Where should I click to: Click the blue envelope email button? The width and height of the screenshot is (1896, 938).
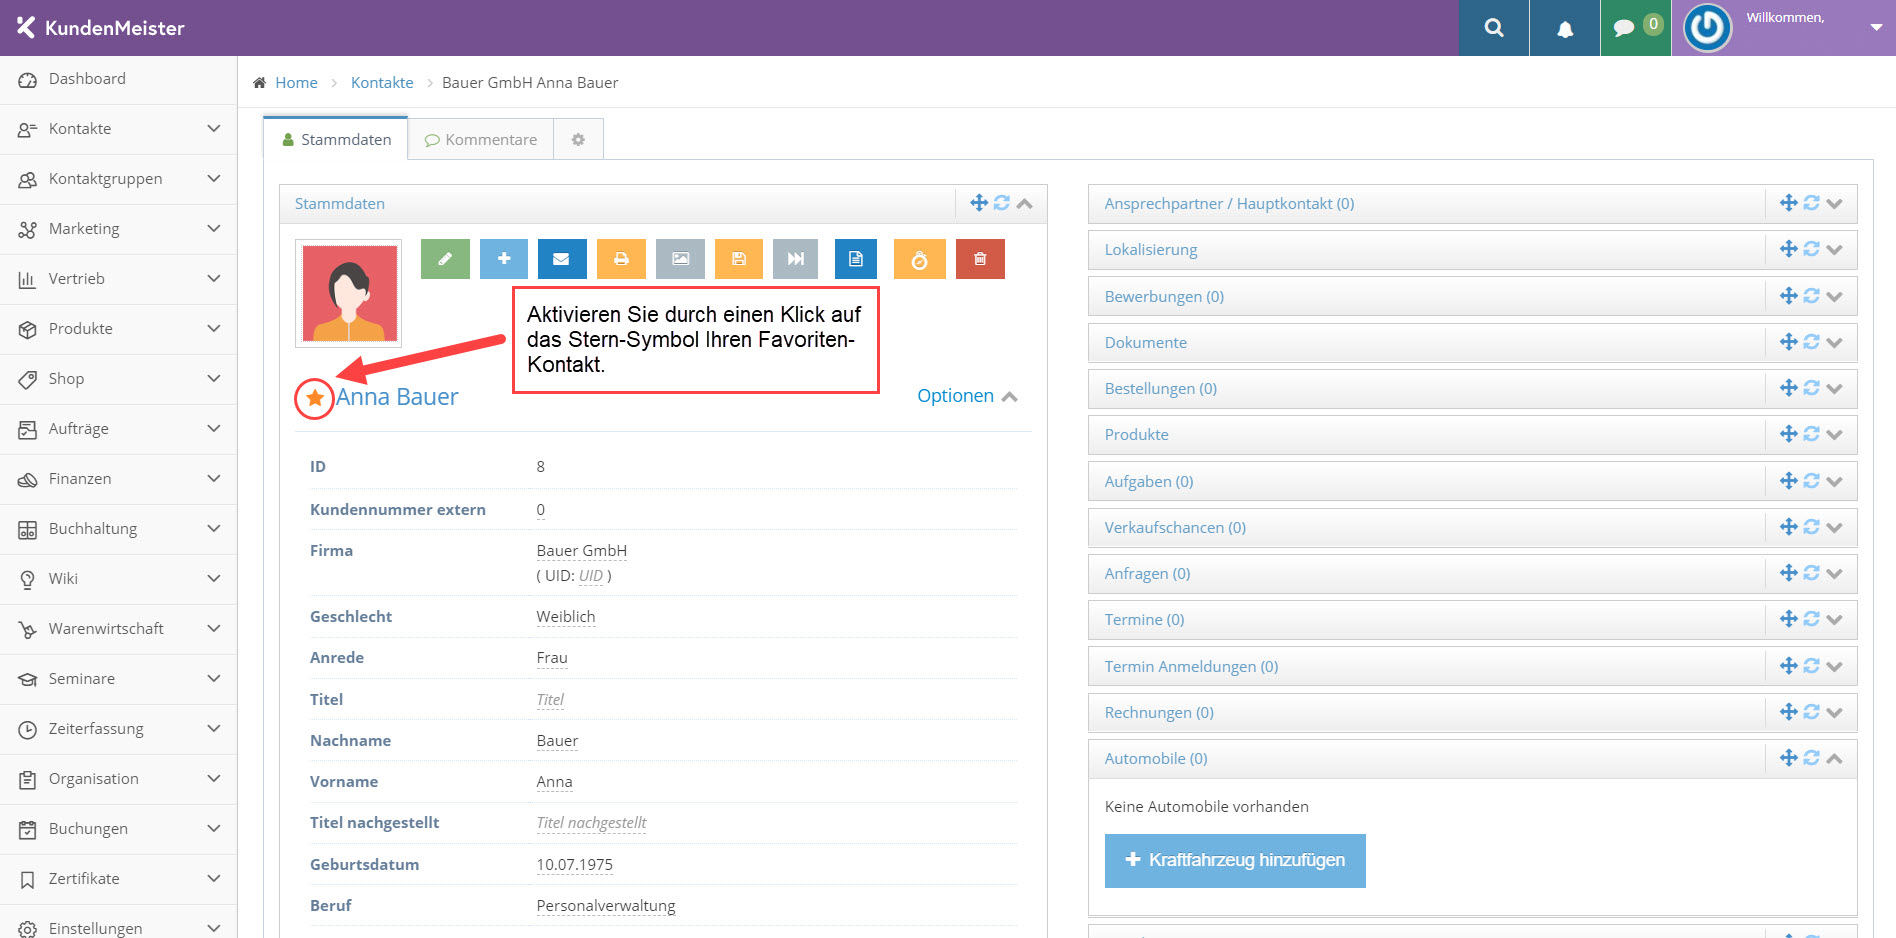pyautogui.click(x=562, y=259)
